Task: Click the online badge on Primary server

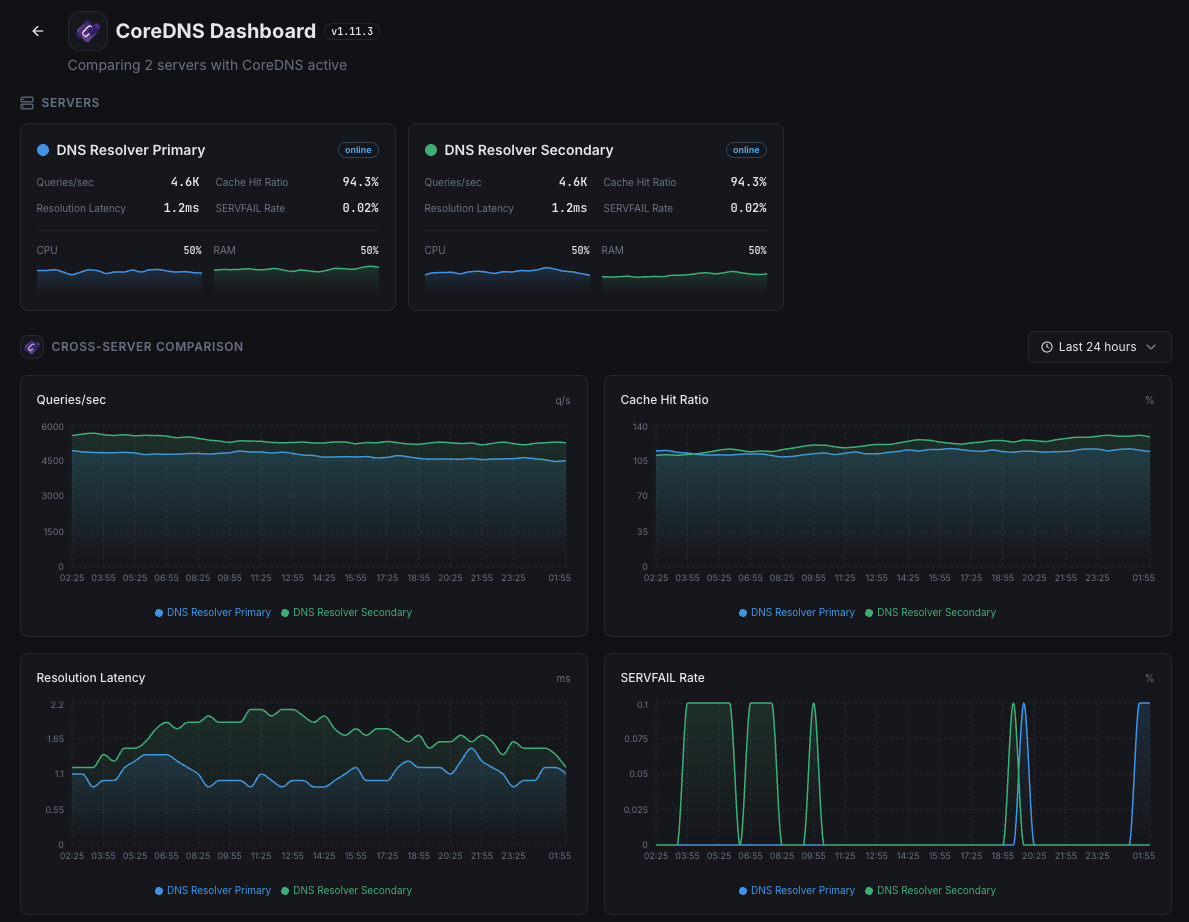Action: tap(358, 150)
